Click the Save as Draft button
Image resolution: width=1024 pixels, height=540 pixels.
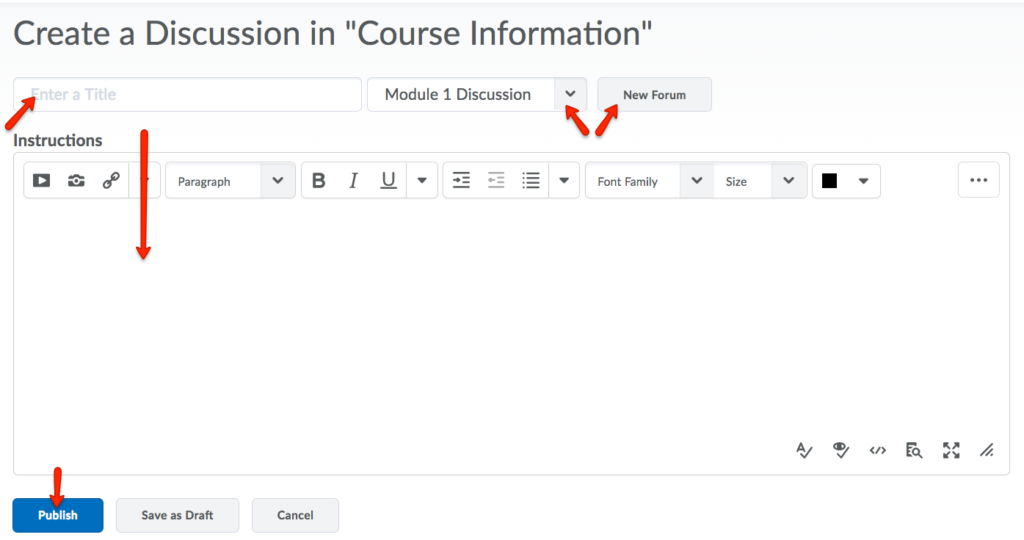[177, 515]
